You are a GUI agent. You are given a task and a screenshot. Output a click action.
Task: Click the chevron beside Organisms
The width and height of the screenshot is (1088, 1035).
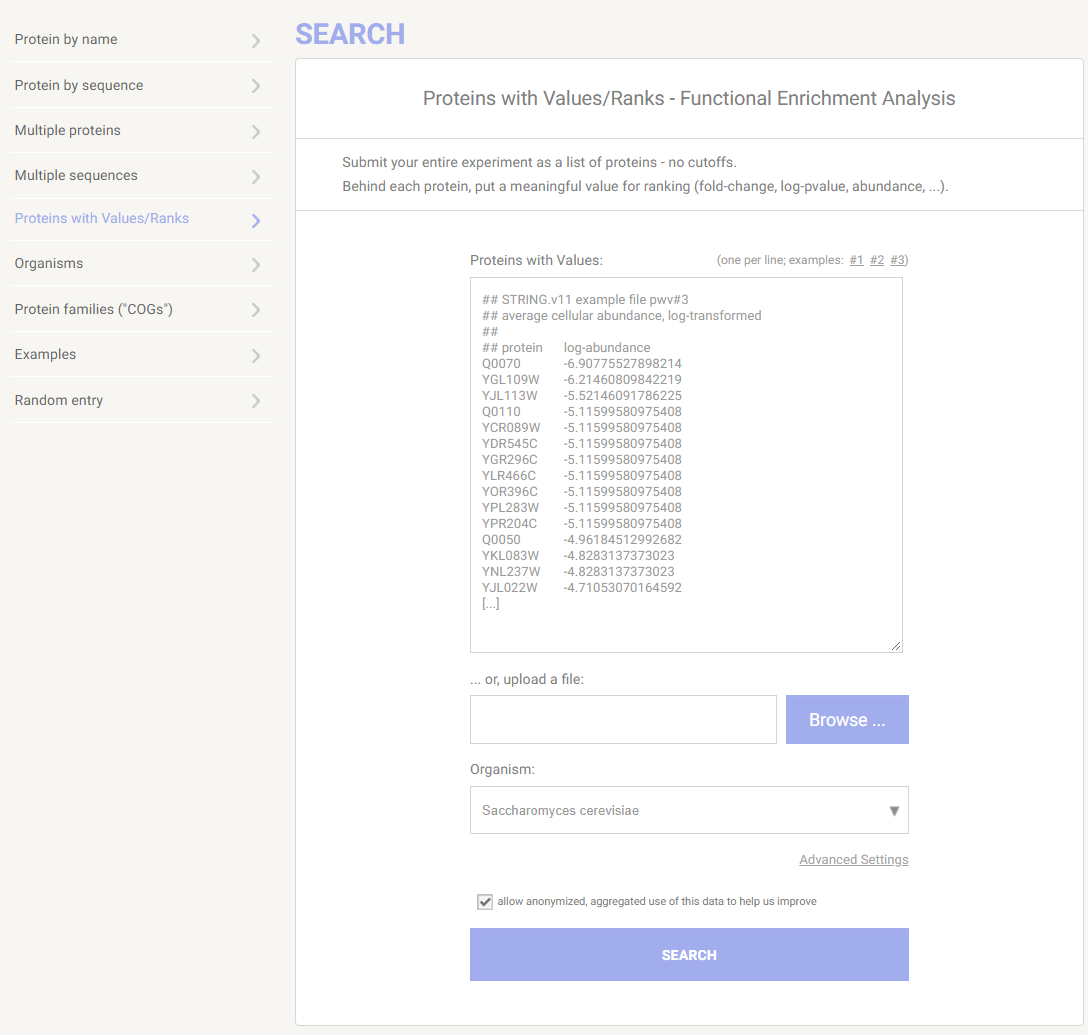point(256,264)
